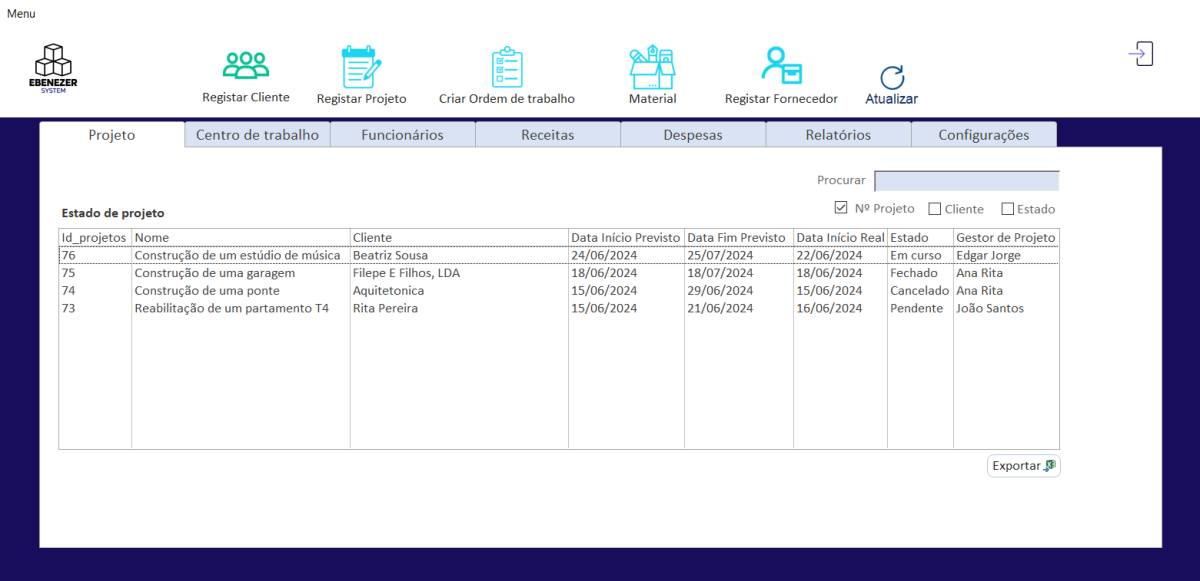The image size is (1200, 581).
Task: Open the Criar Ordem de trabalho clipboard icon
Action: pos(506,67)
